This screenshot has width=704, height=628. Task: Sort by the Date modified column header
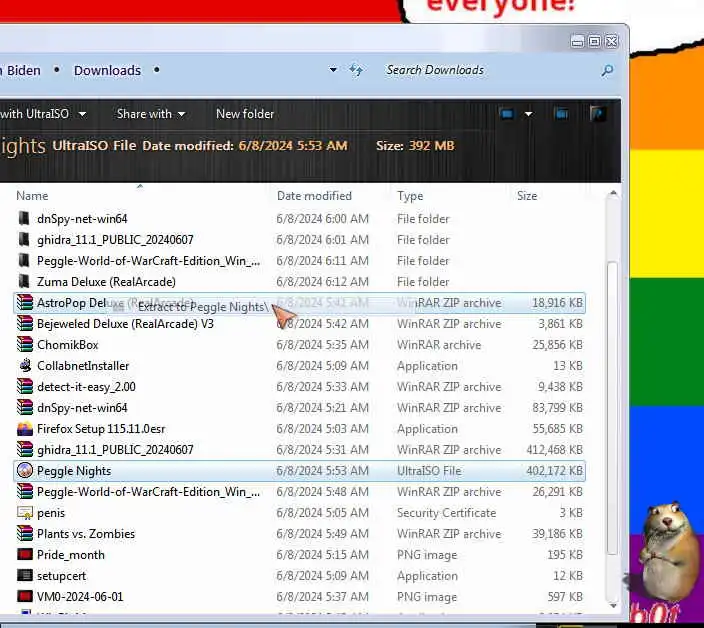pos(314,196)
